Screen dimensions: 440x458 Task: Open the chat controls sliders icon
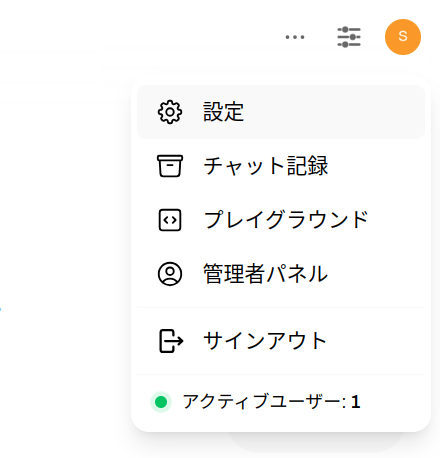click(x=349, y=37)
